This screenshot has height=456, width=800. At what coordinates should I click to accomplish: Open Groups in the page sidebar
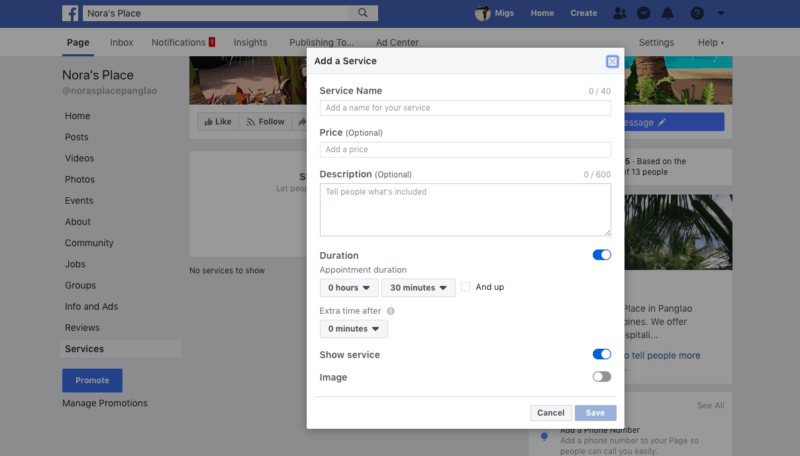tap(80, 285)
